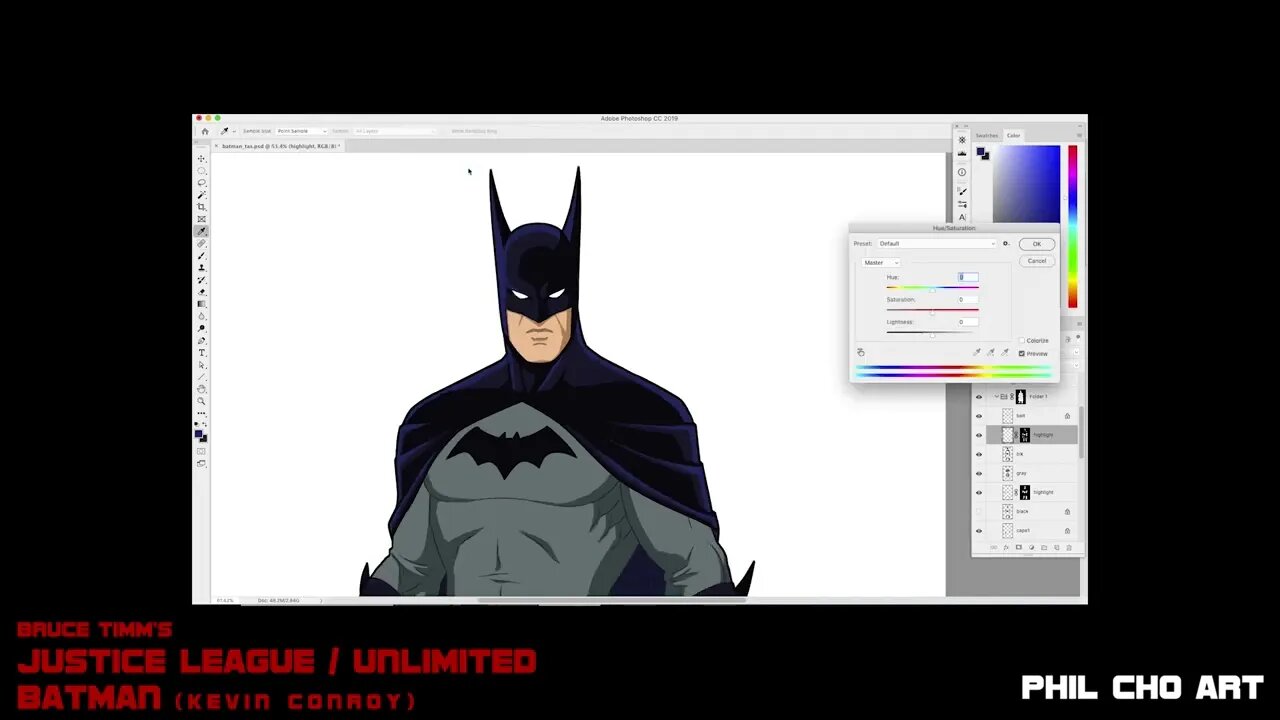The height and width of the screenshot is (720, 1280).
Task: Enable the Colorize checkbox
Action: click(x=1022, y=341)
